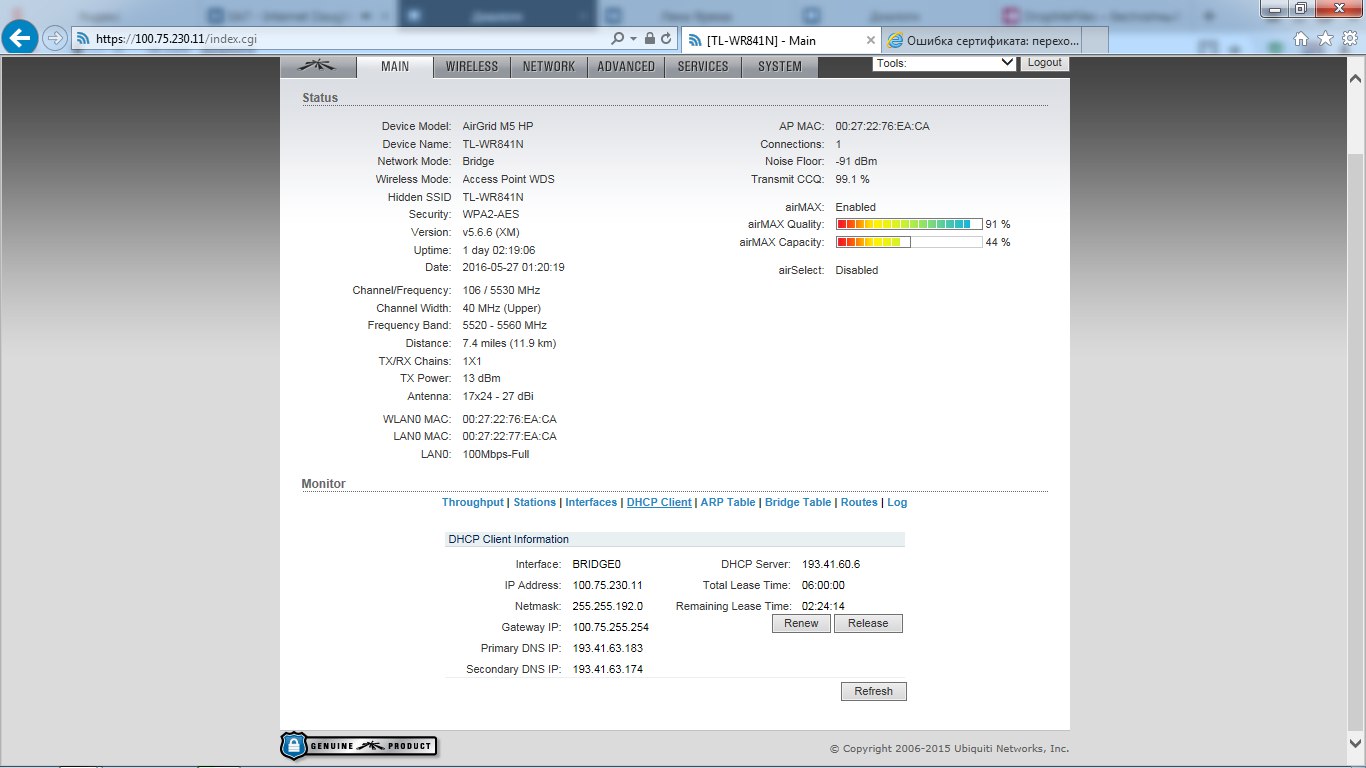The image size is (1366, 768).
Task: Open the Log monitor link
Action: pyautogui.click(x=897, y=502)
